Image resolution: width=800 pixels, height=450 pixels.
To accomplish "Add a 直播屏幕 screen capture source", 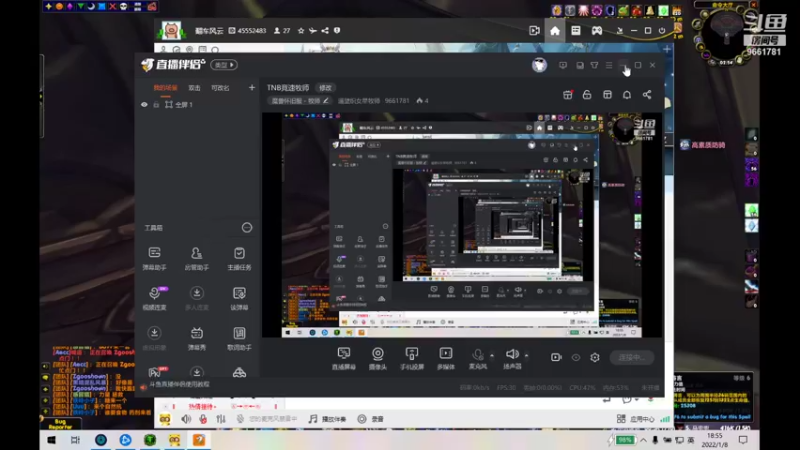I will click(343, 358).
